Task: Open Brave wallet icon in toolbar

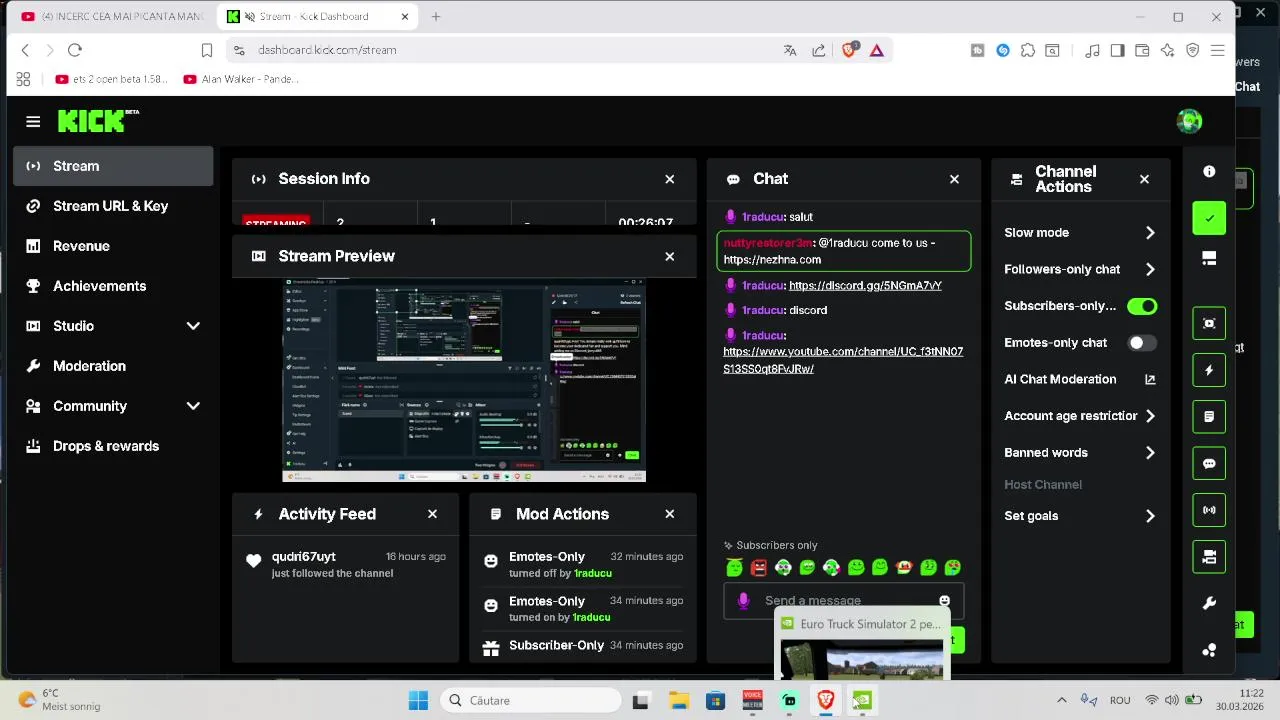Action: tap(1142, 50)
